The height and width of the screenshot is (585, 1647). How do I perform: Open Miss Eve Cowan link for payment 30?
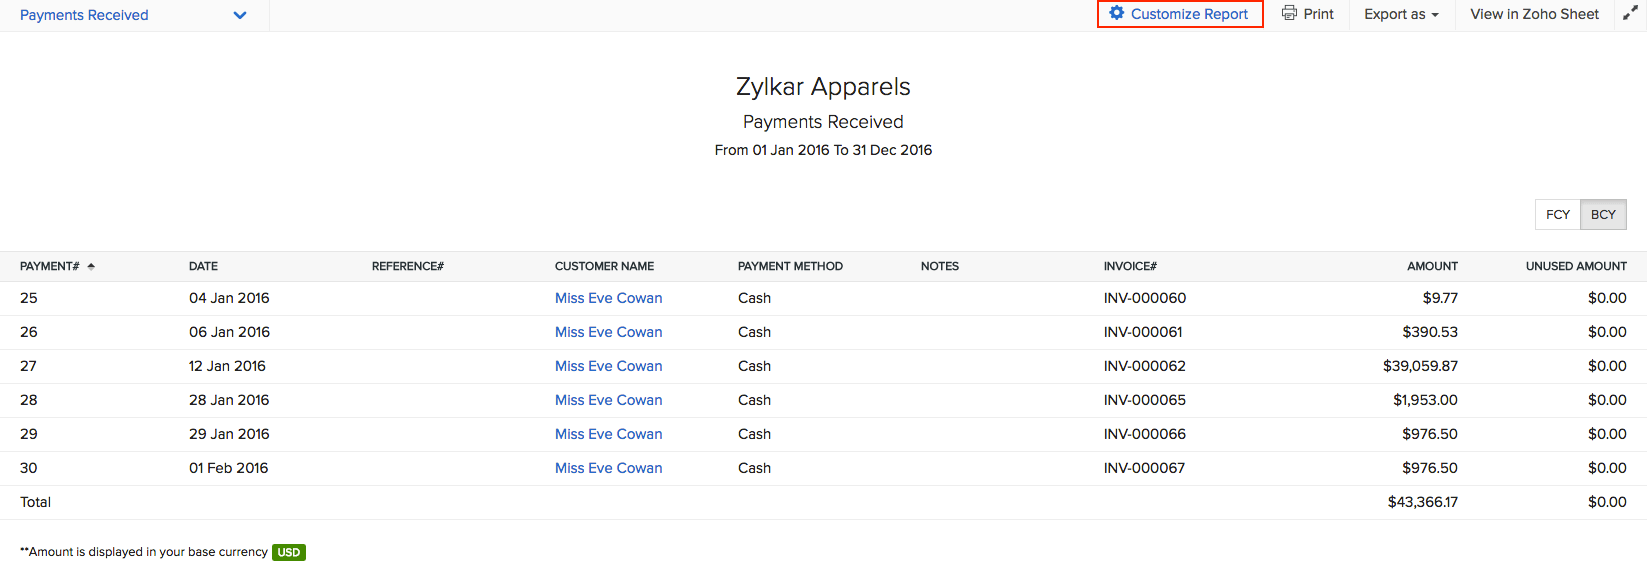608,468
